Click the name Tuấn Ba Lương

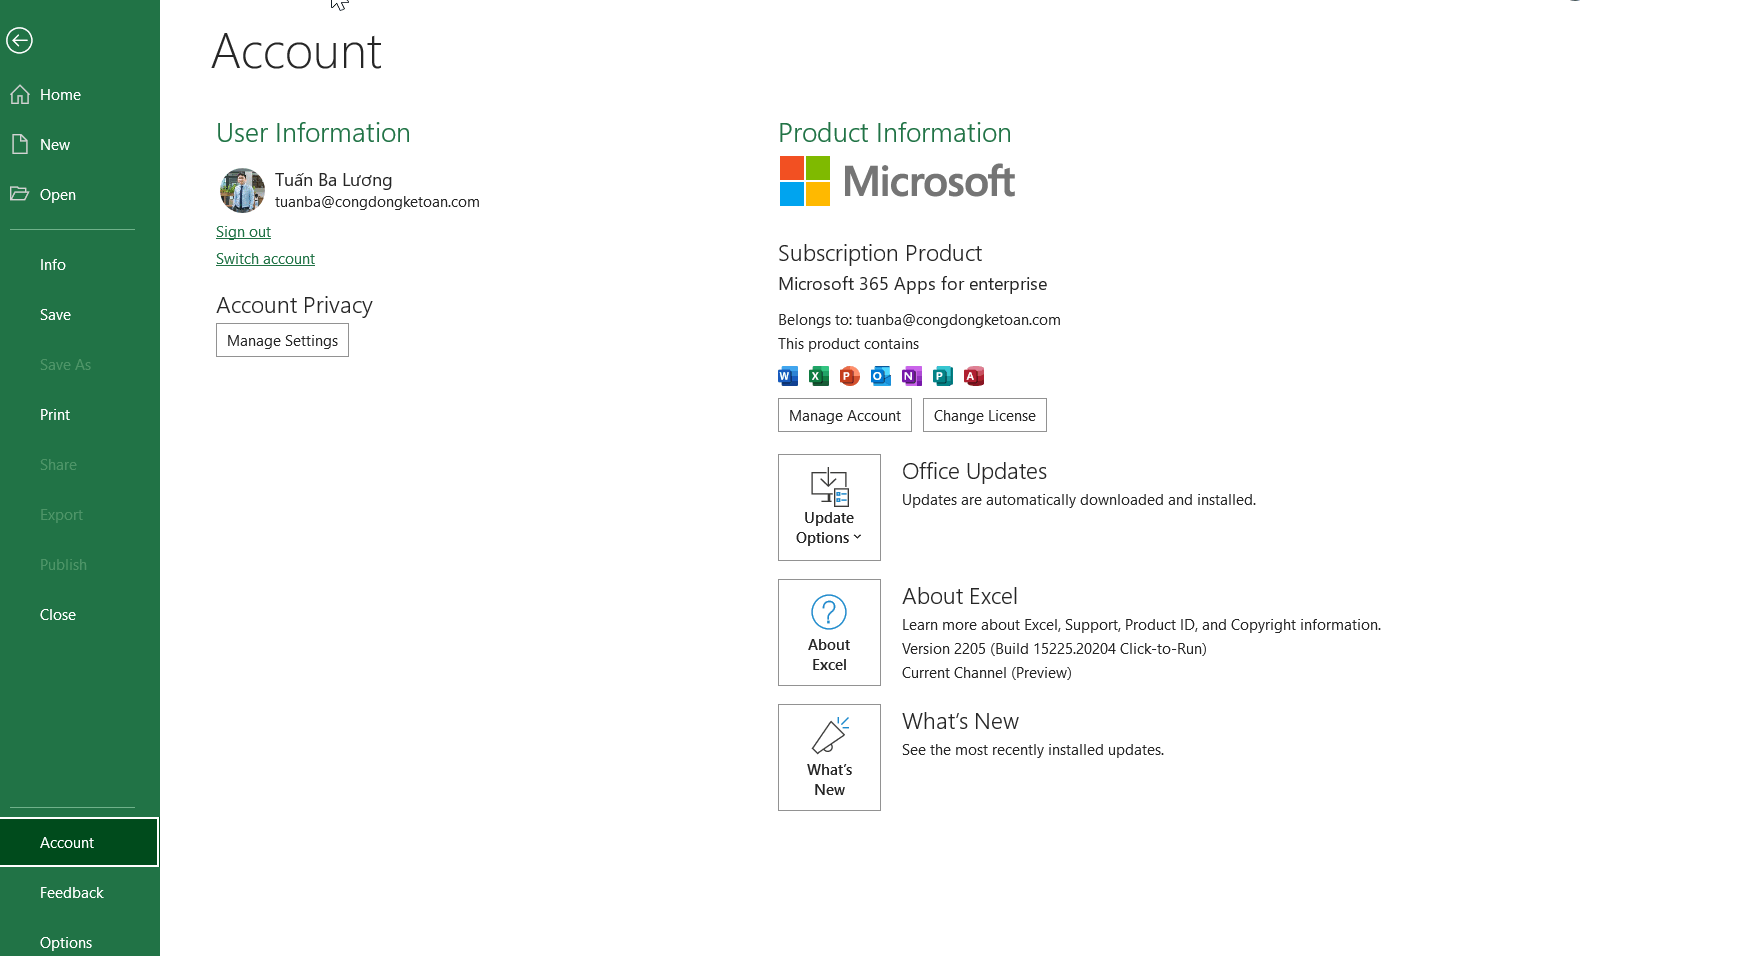(333, 180)
